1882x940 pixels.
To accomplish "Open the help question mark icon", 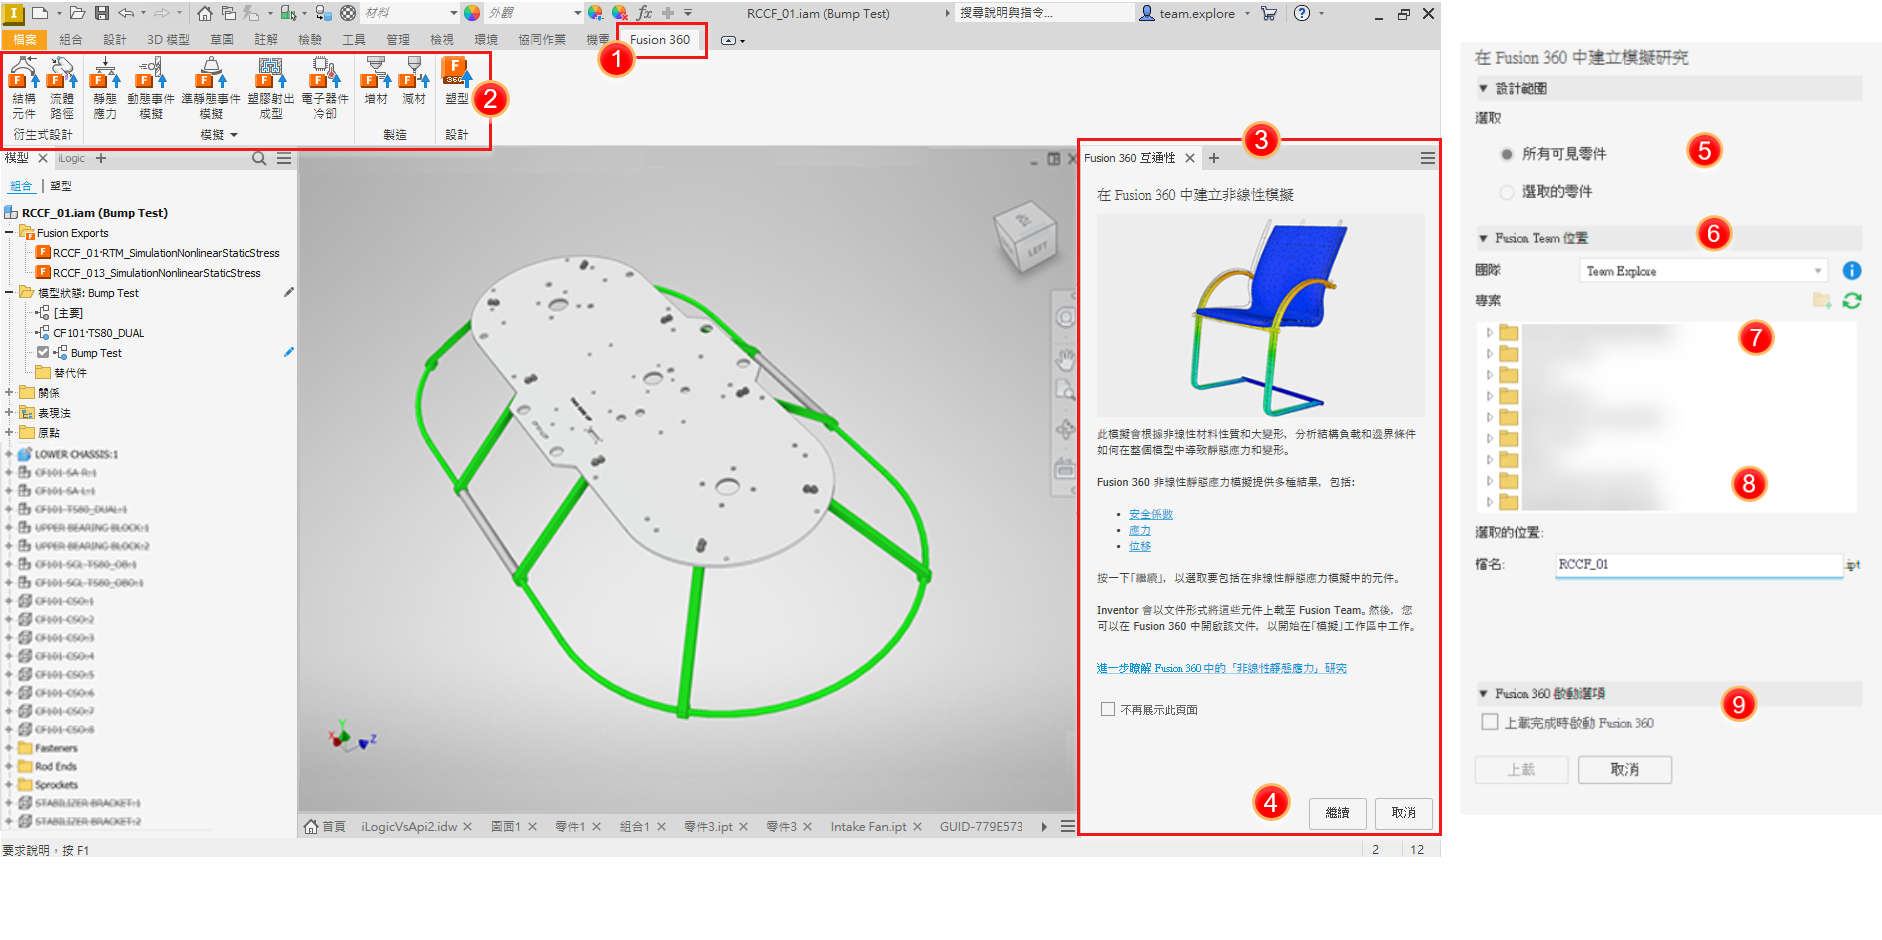I will point(1302,13).
